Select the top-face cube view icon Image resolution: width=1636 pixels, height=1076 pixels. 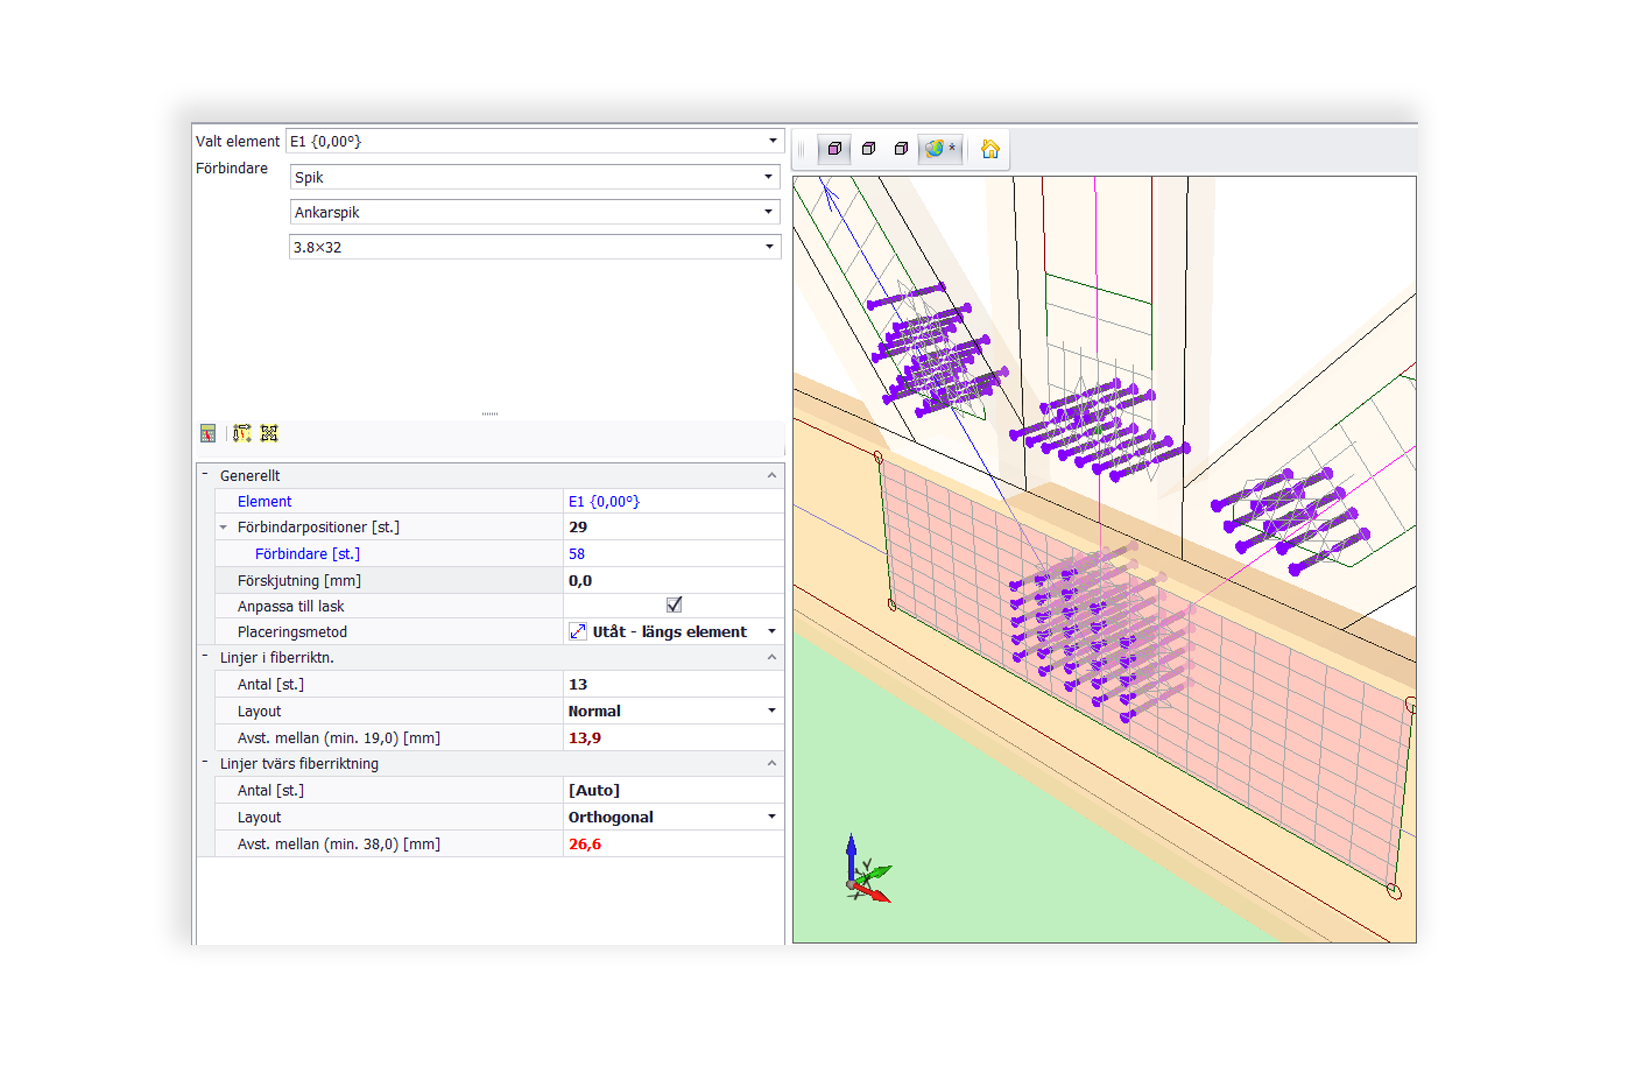point(868,149)
